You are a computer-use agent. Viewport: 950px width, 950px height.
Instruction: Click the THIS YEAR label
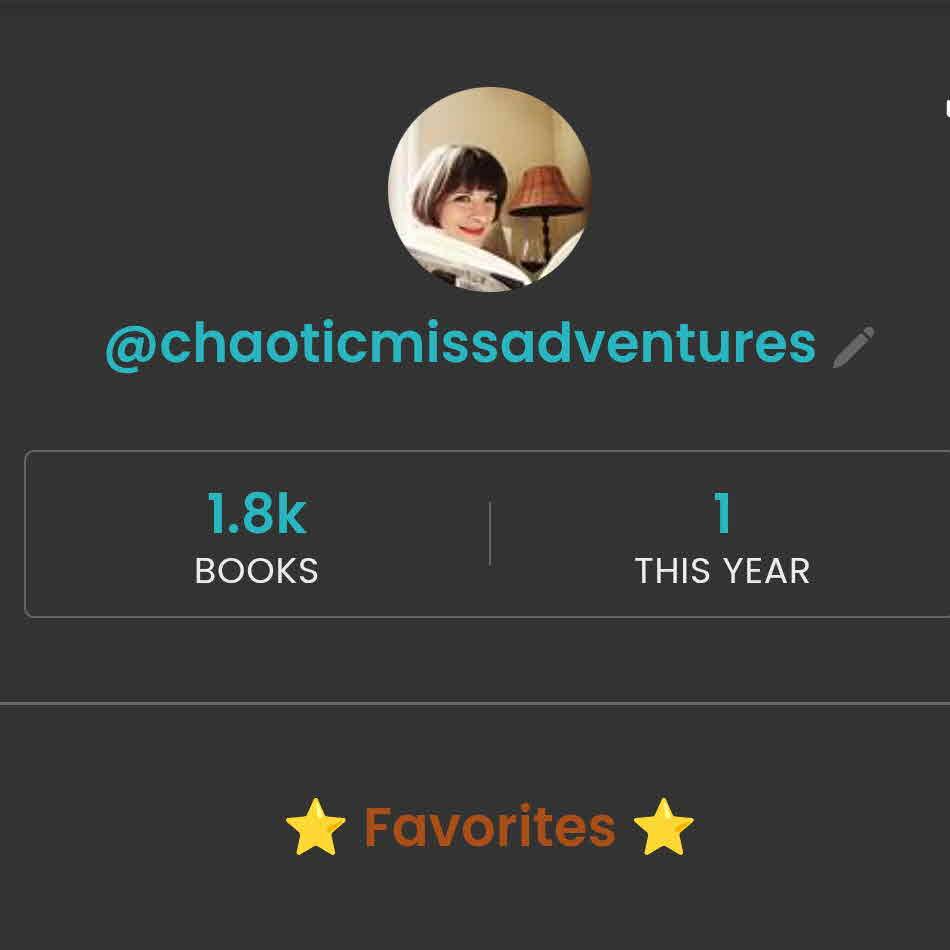(x=722, y=571)
